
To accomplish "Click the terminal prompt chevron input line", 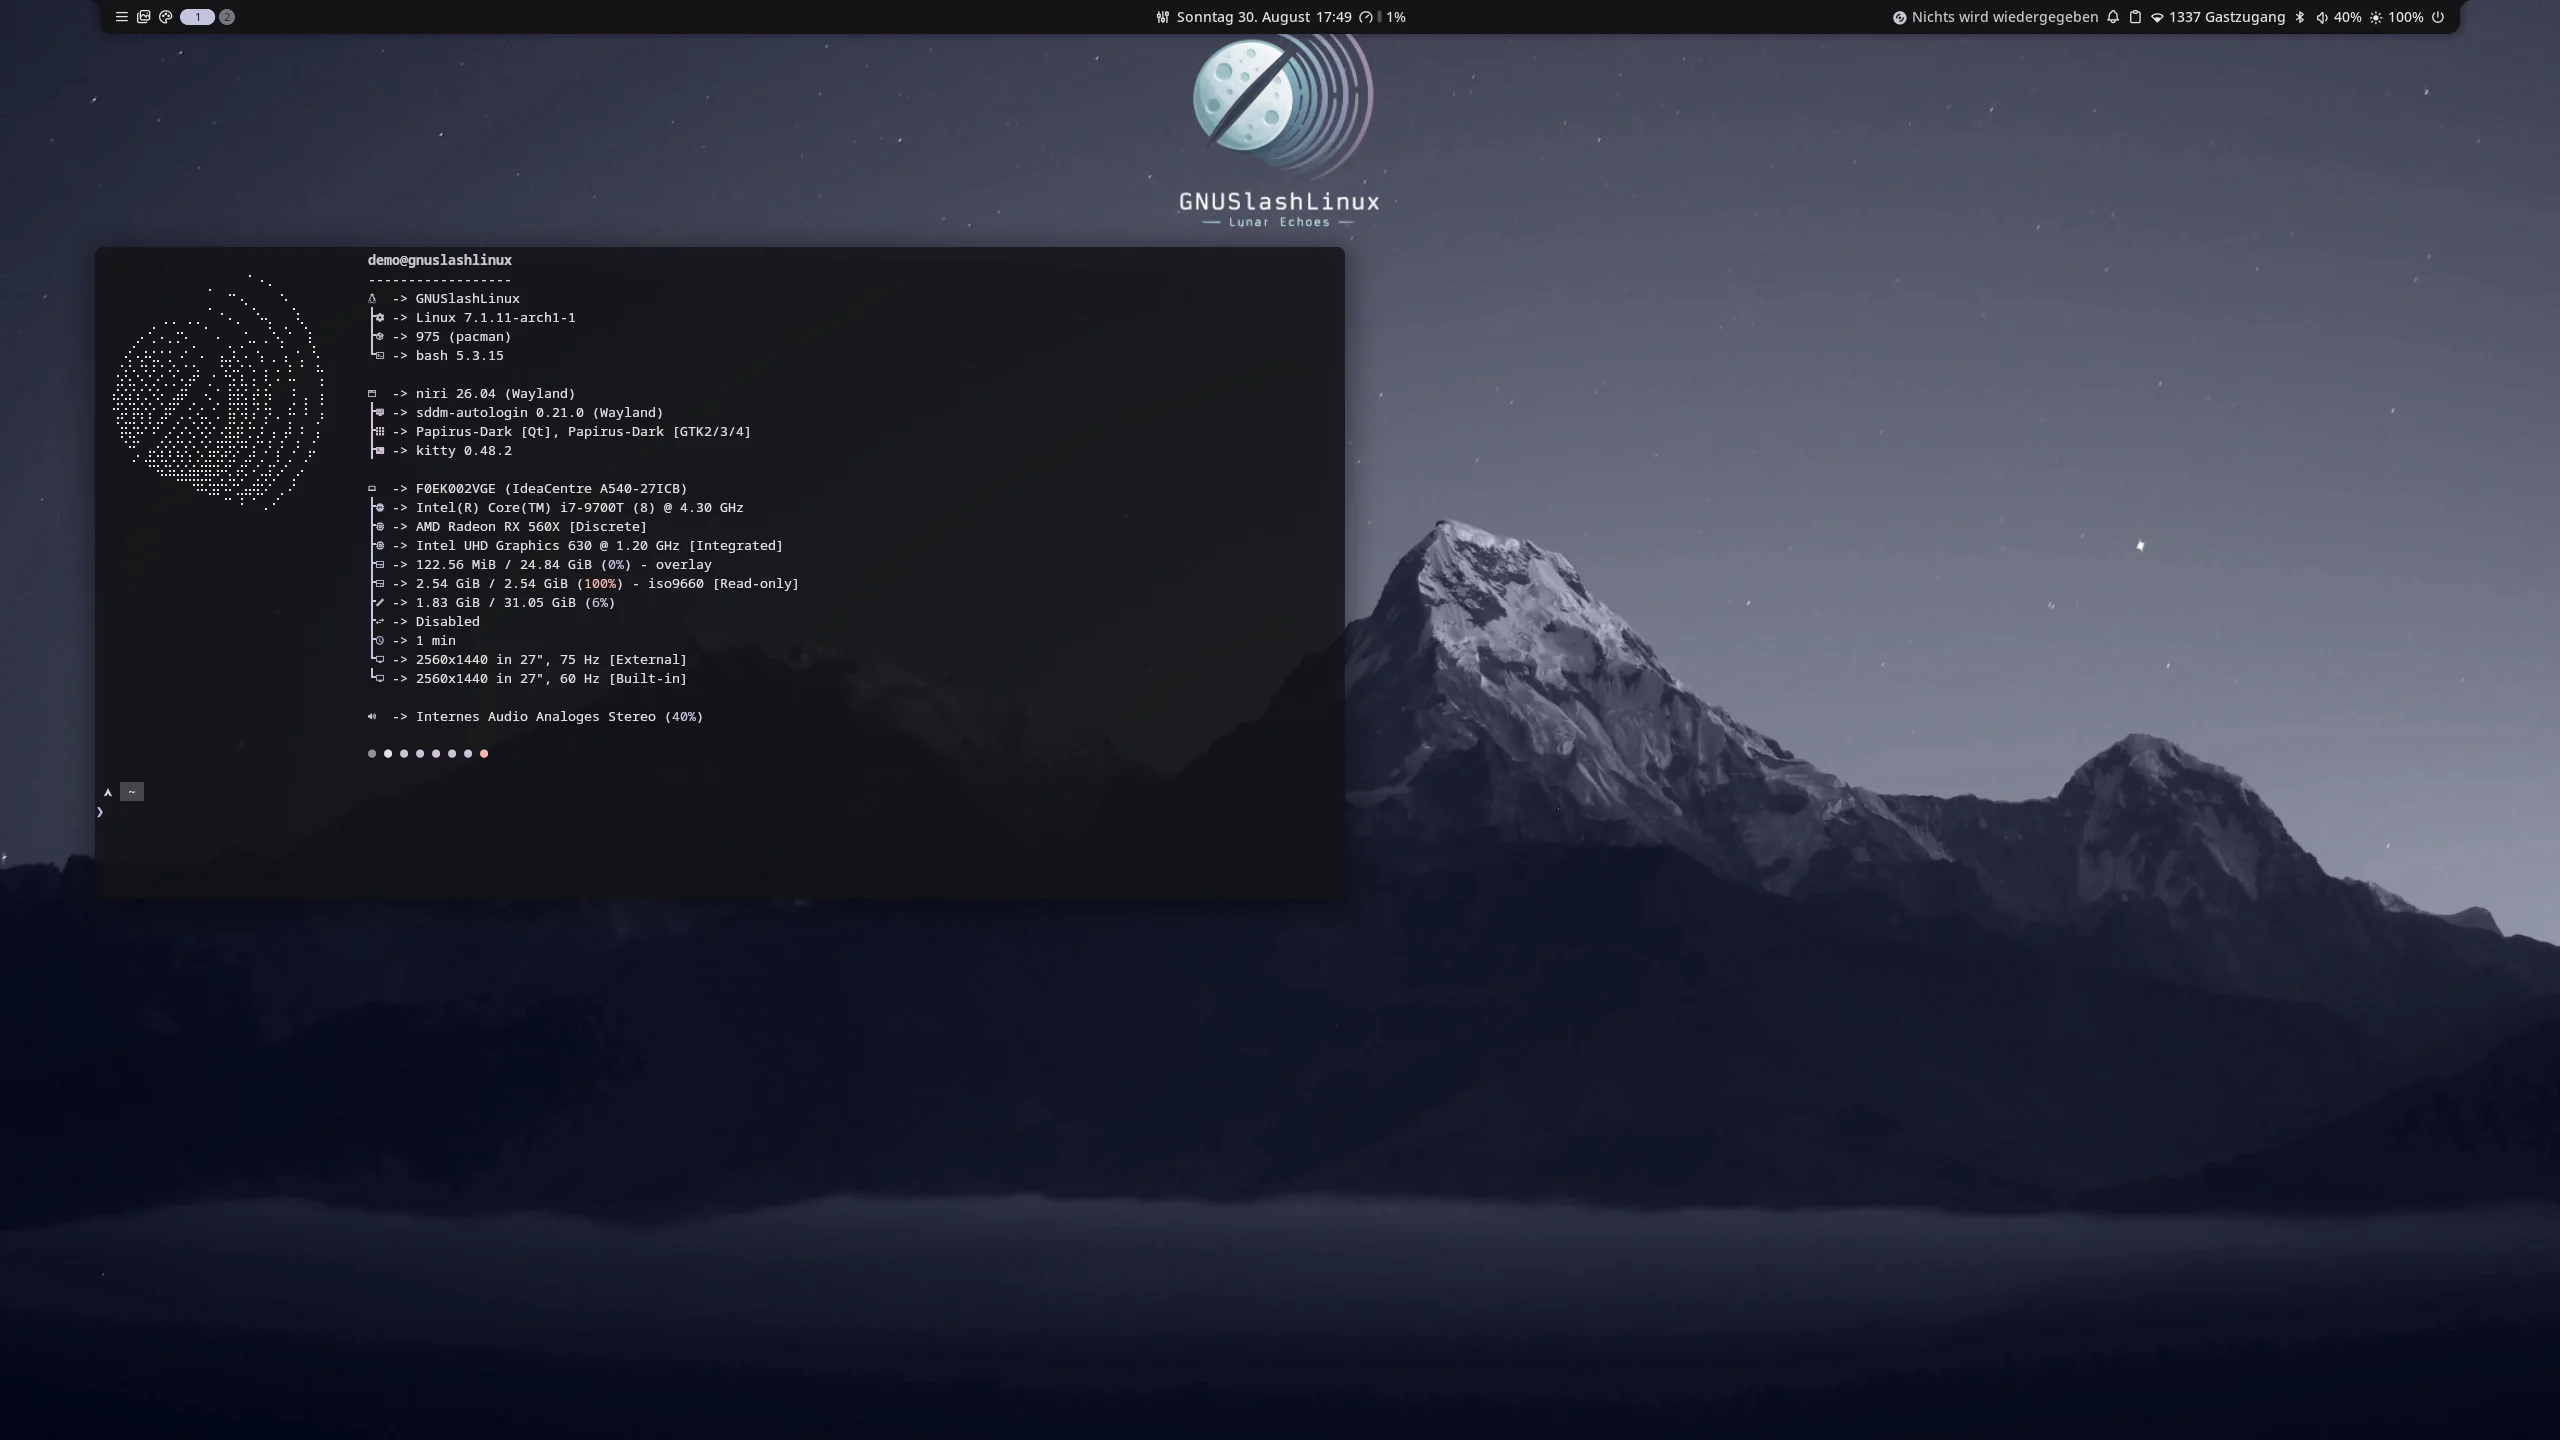I will tap(100, 812).
